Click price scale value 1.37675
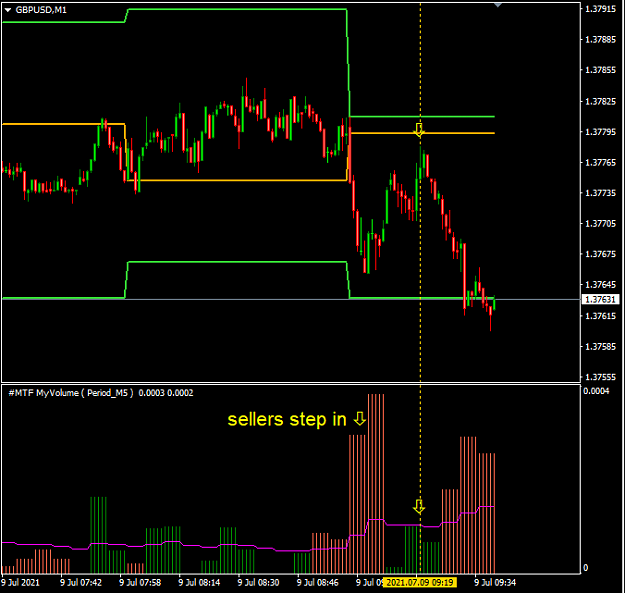Image resolution: width=625 pixels, height=593 pixels. click(600, 254)
